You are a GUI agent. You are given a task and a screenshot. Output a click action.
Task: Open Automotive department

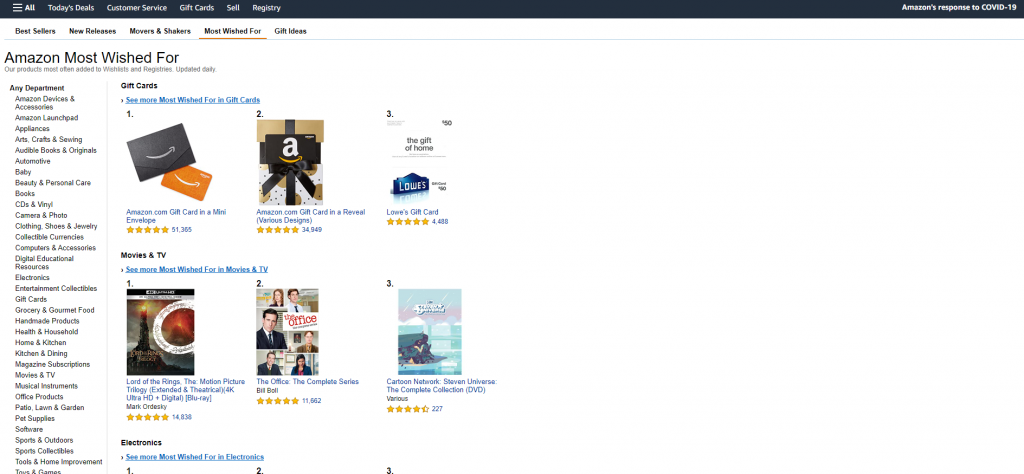(x=33, y=161)
